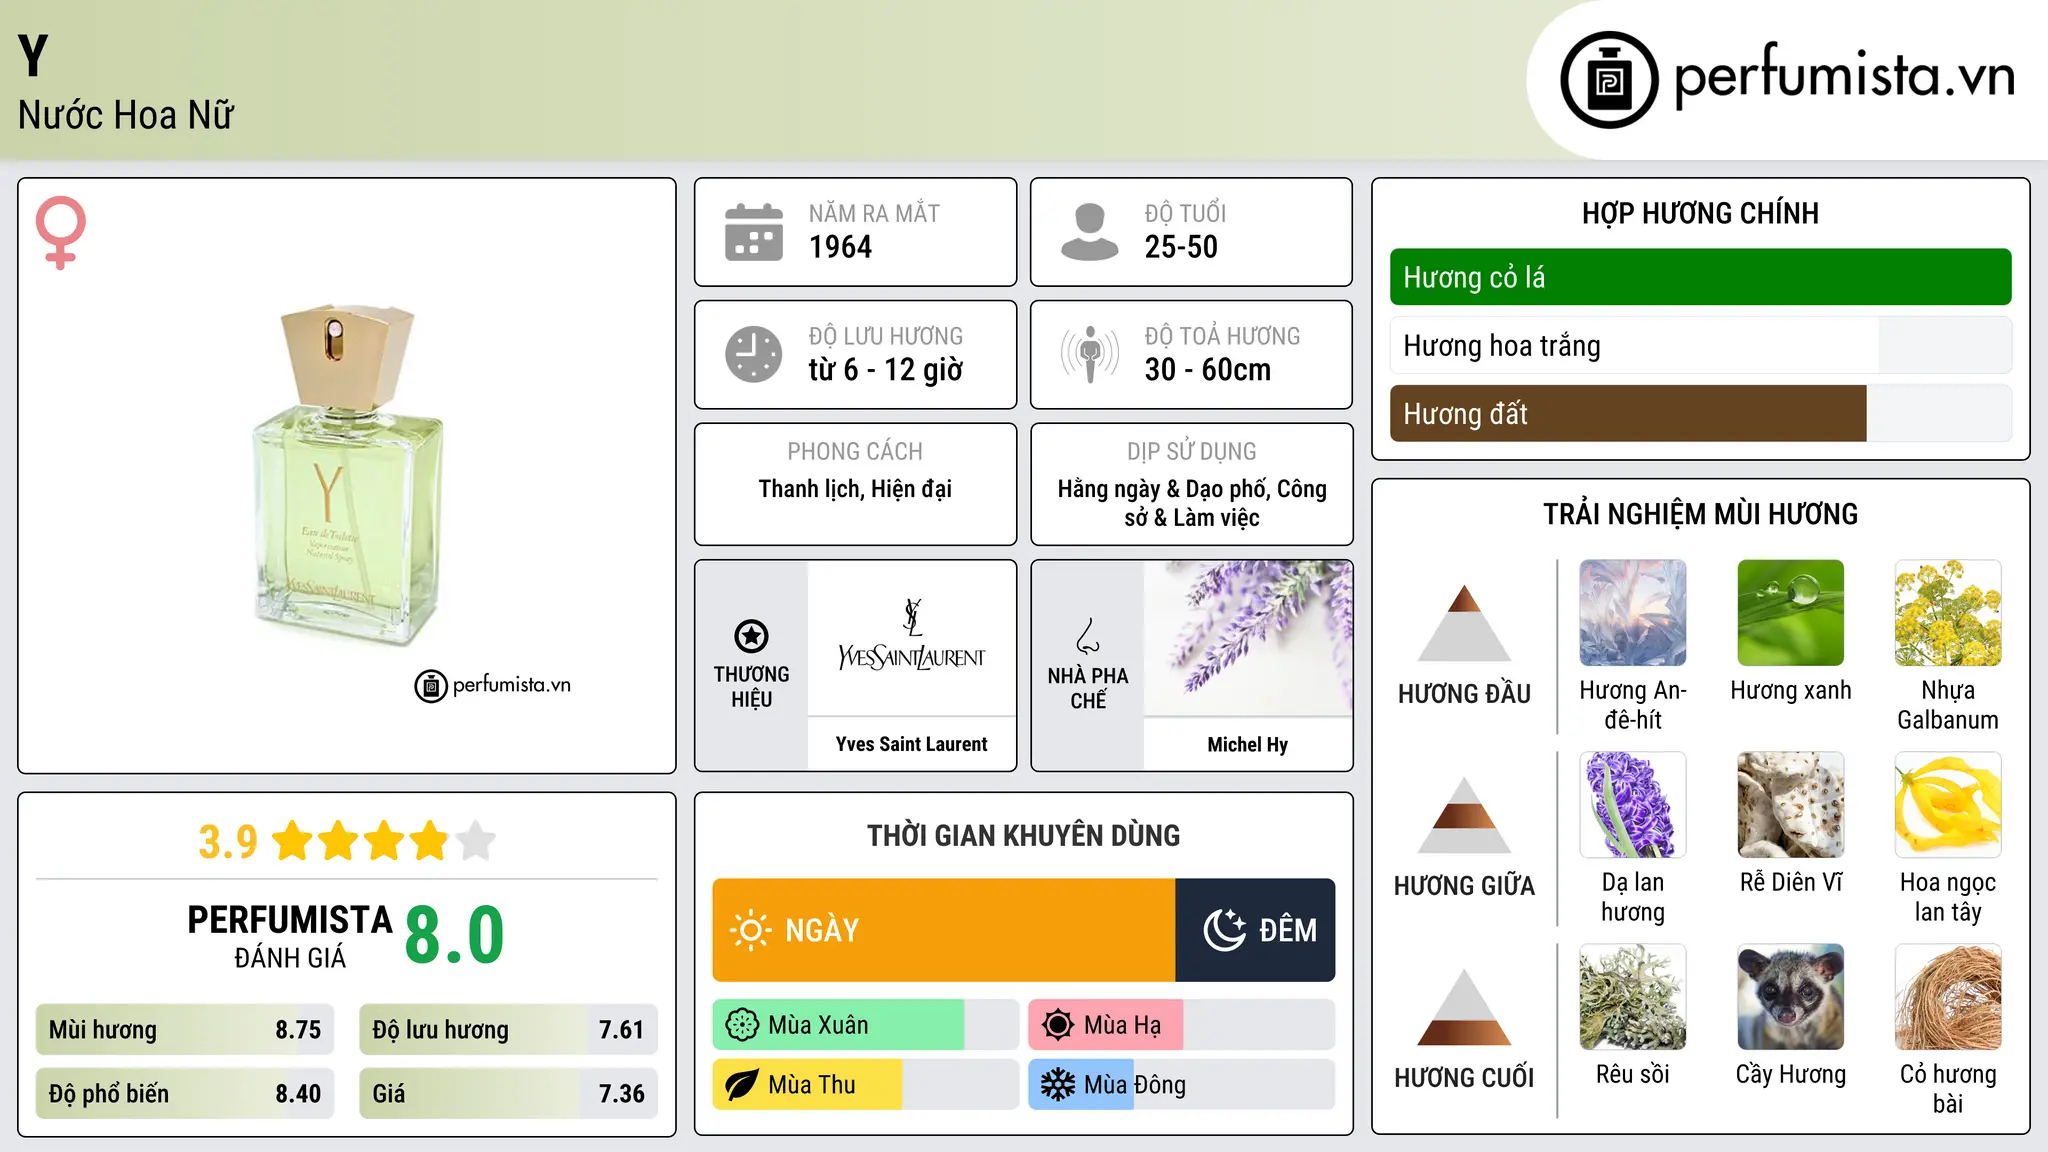
Task: Click the perfumista.vn logo bottle icon
Action: pos(1609,80)
